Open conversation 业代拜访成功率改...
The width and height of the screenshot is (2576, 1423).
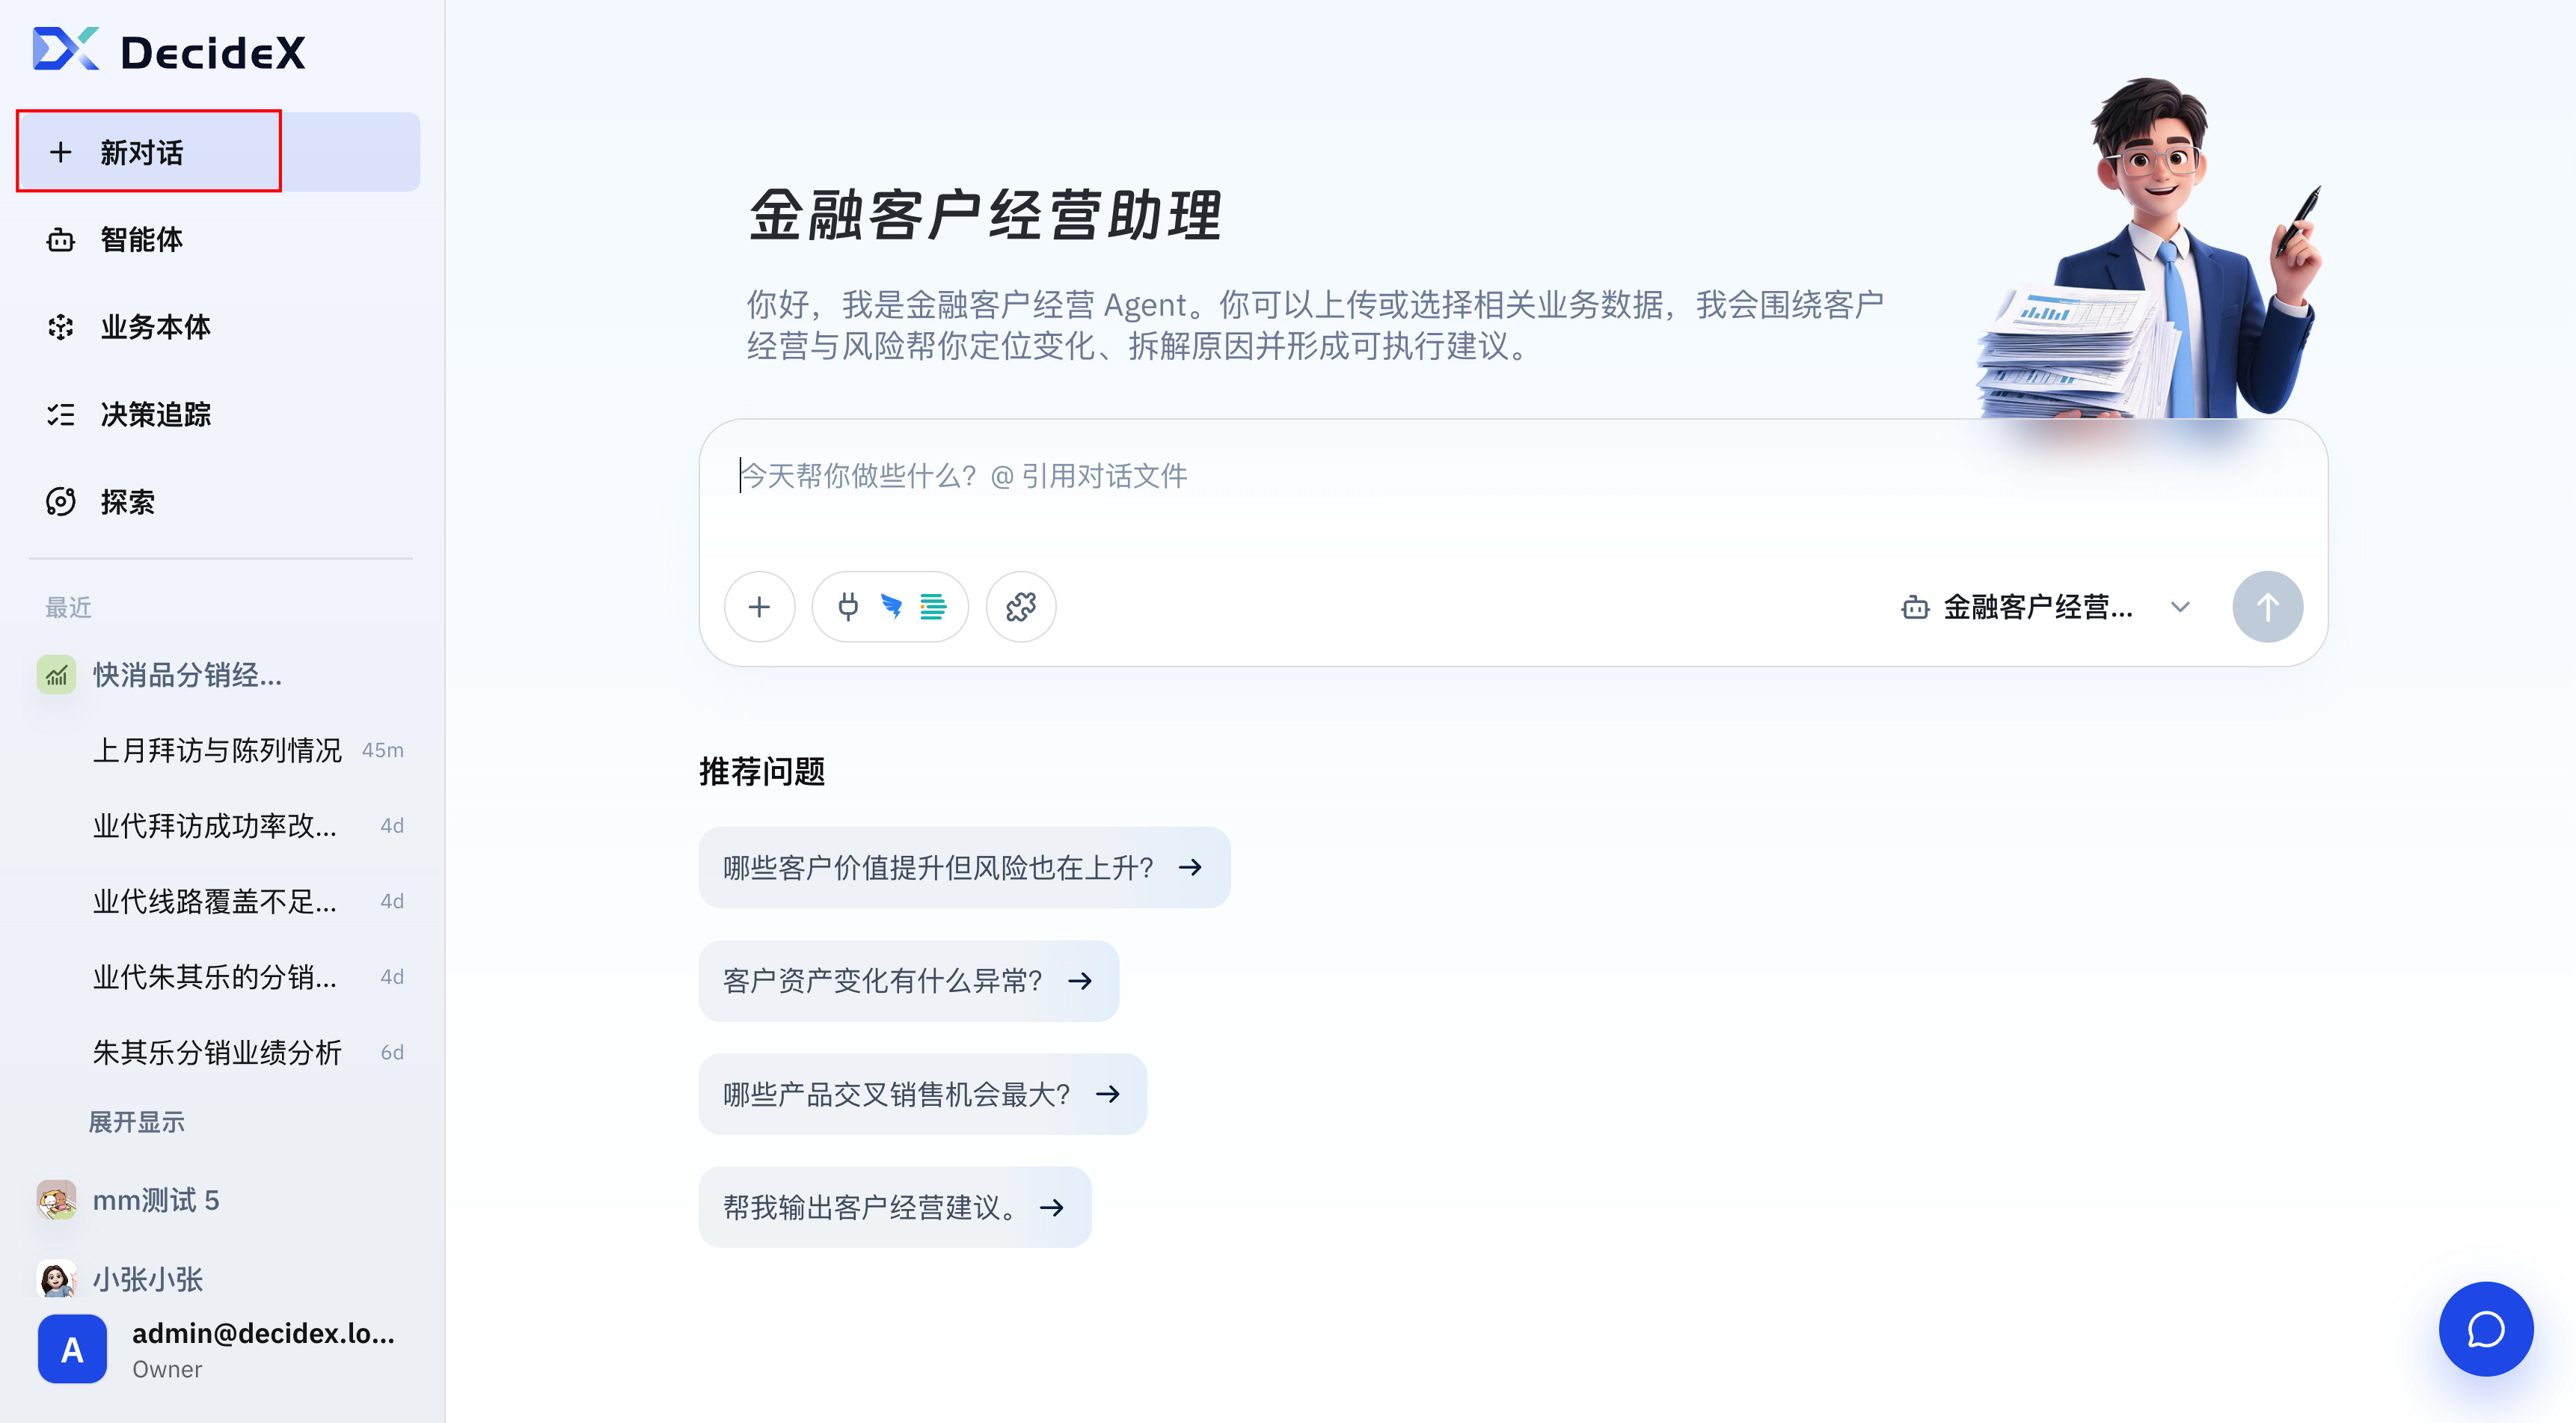[215, 826]
